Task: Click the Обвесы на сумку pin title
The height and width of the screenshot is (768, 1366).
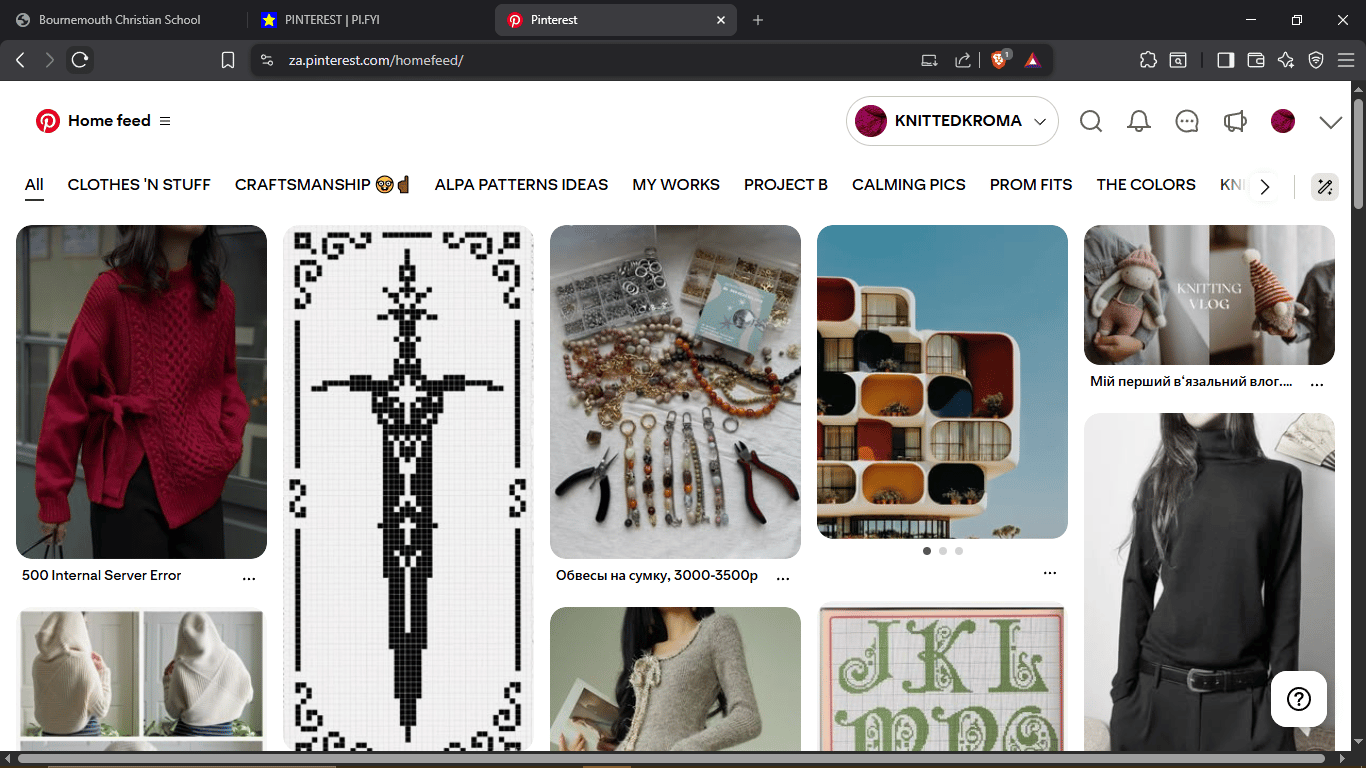Action: coord(657,576)
